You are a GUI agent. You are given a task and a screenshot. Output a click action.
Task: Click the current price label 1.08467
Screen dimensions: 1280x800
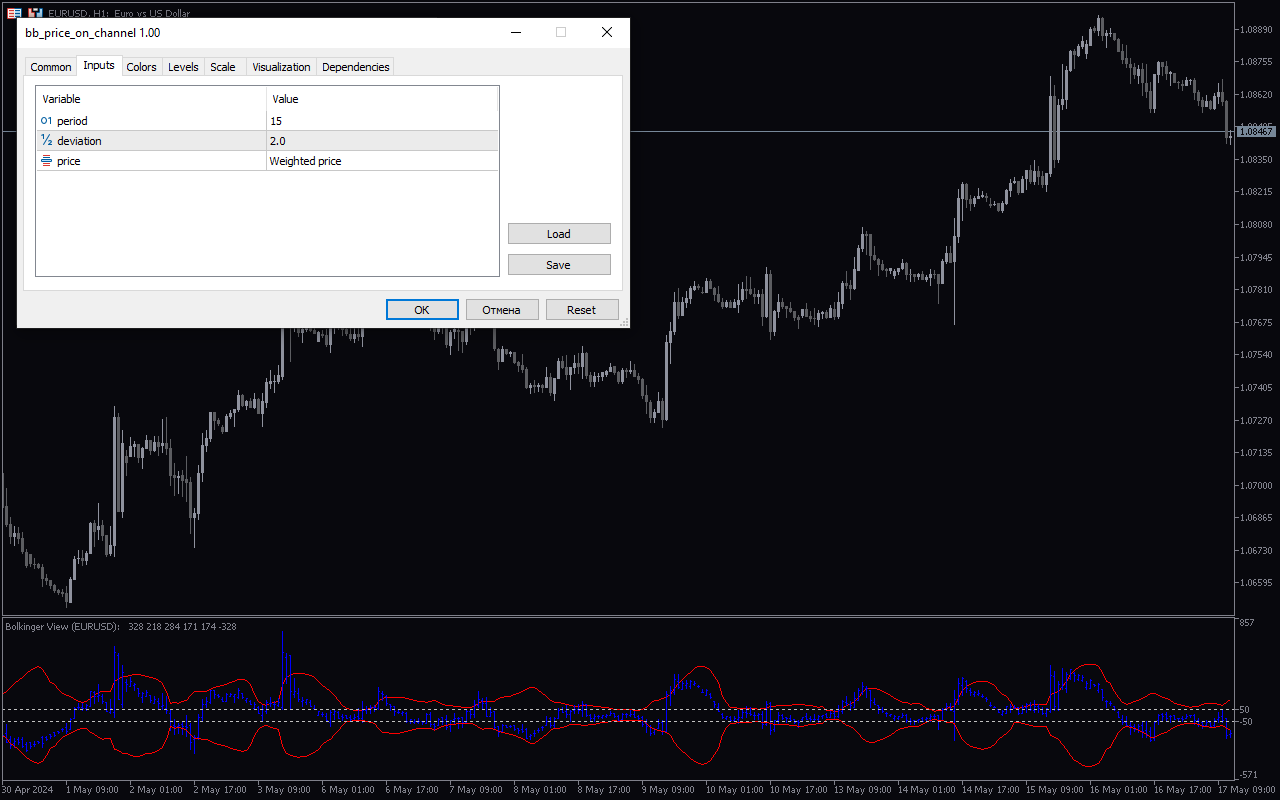click(1256, 132)
